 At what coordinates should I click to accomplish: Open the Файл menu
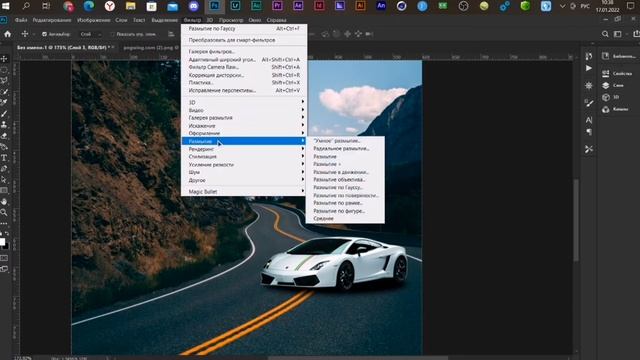point(21,20)
